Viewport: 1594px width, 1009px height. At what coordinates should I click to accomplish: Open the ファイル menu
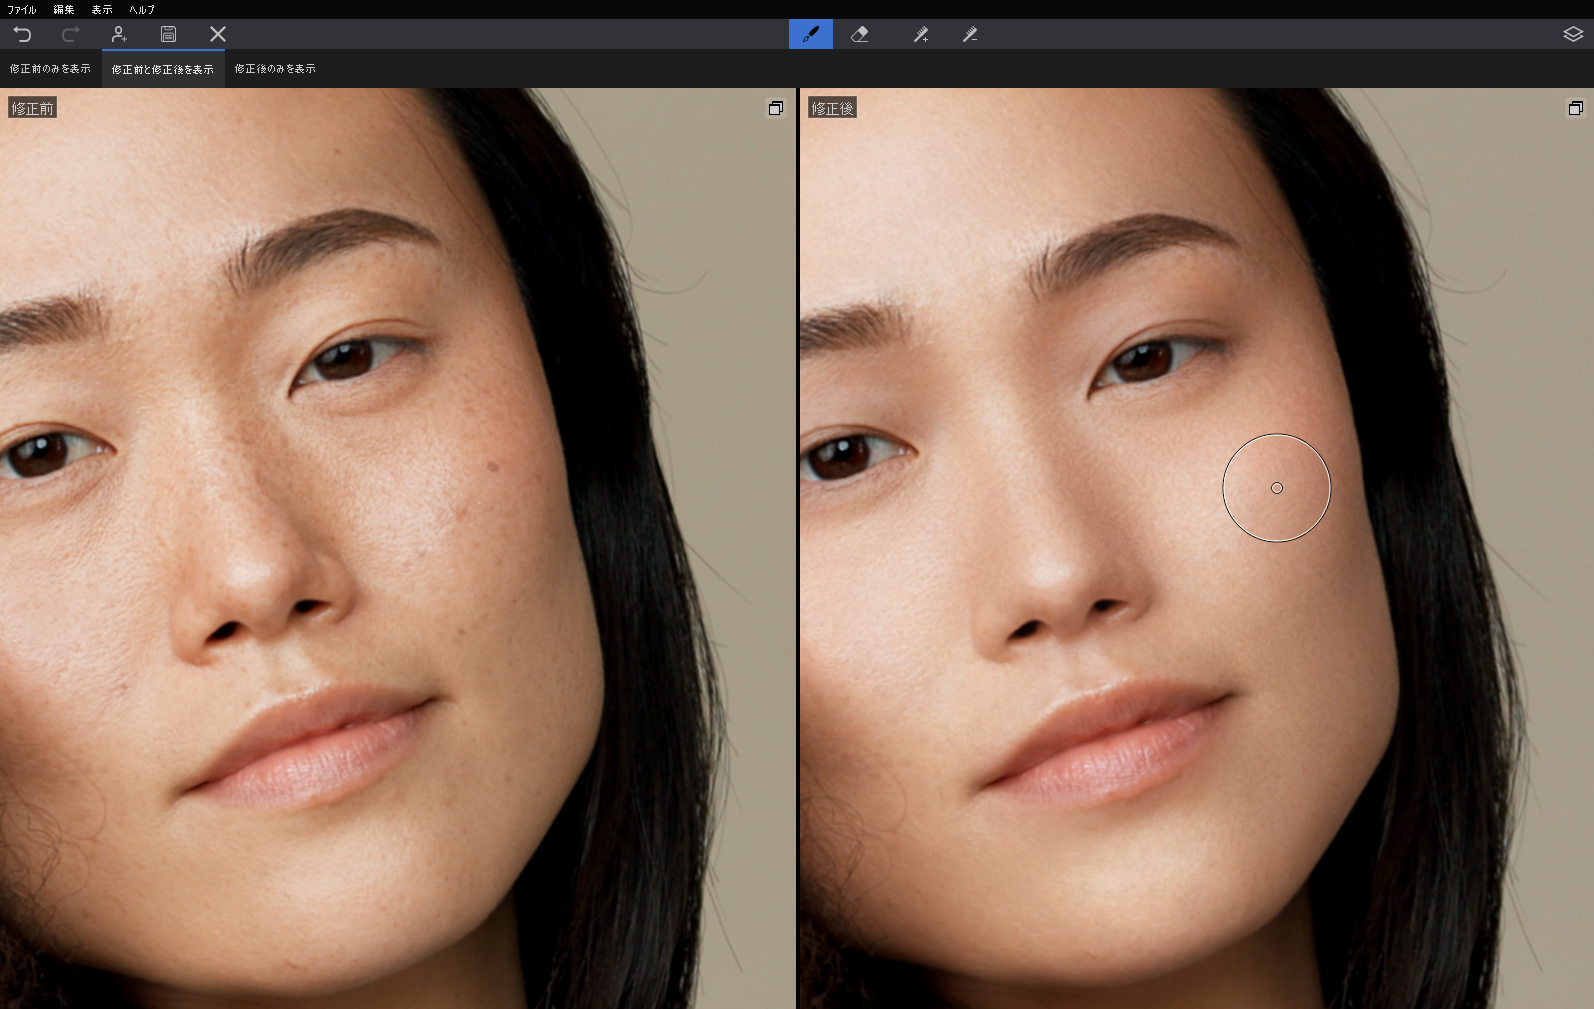(x=22, y=9)
